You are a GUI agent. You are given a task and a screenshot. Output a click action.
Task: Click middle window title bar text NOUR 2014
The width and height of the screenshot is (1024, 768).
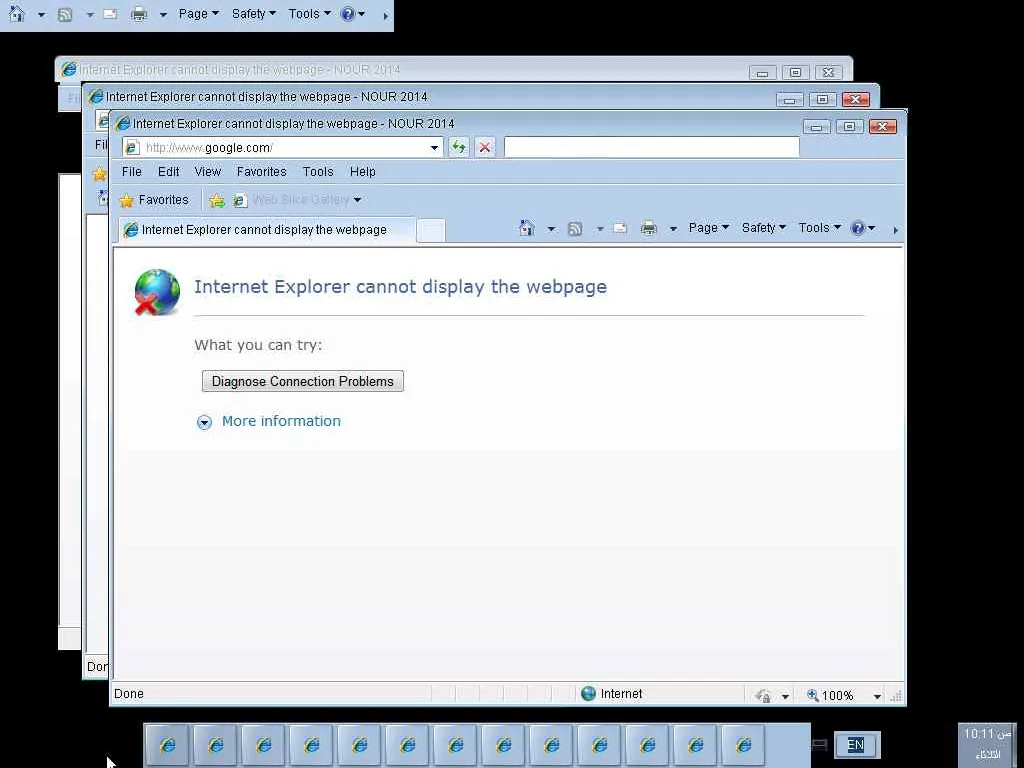(x=394, y=97)
